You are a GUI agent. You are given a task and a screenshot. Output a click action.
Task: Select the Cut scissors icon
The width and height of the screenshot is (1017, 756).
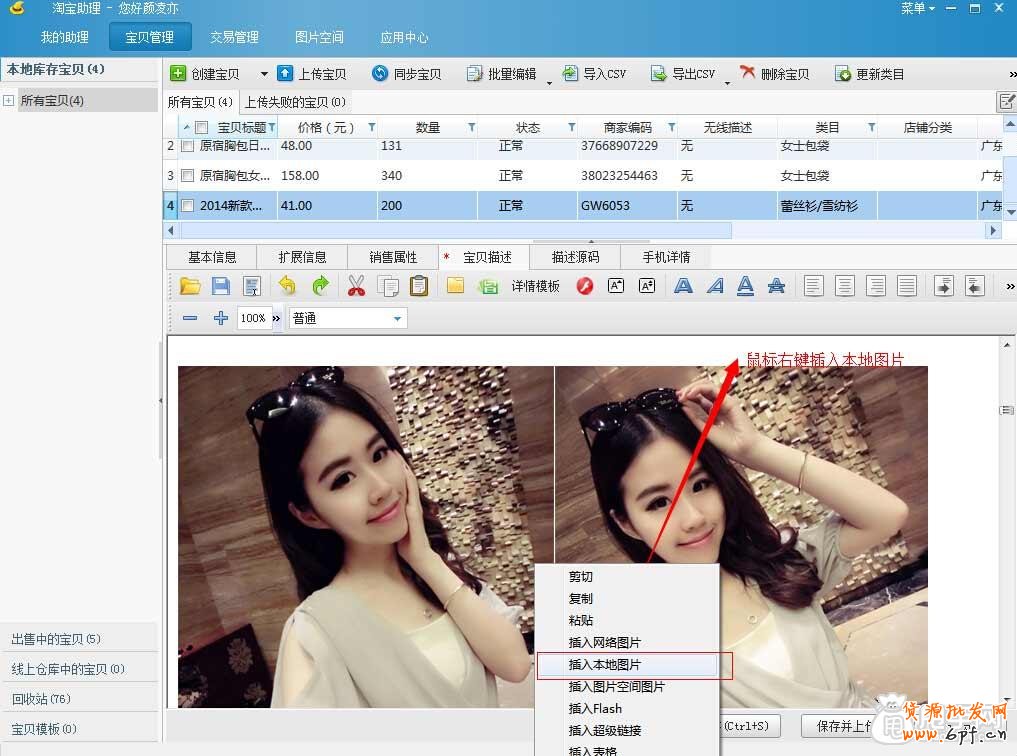coord(355,285)
